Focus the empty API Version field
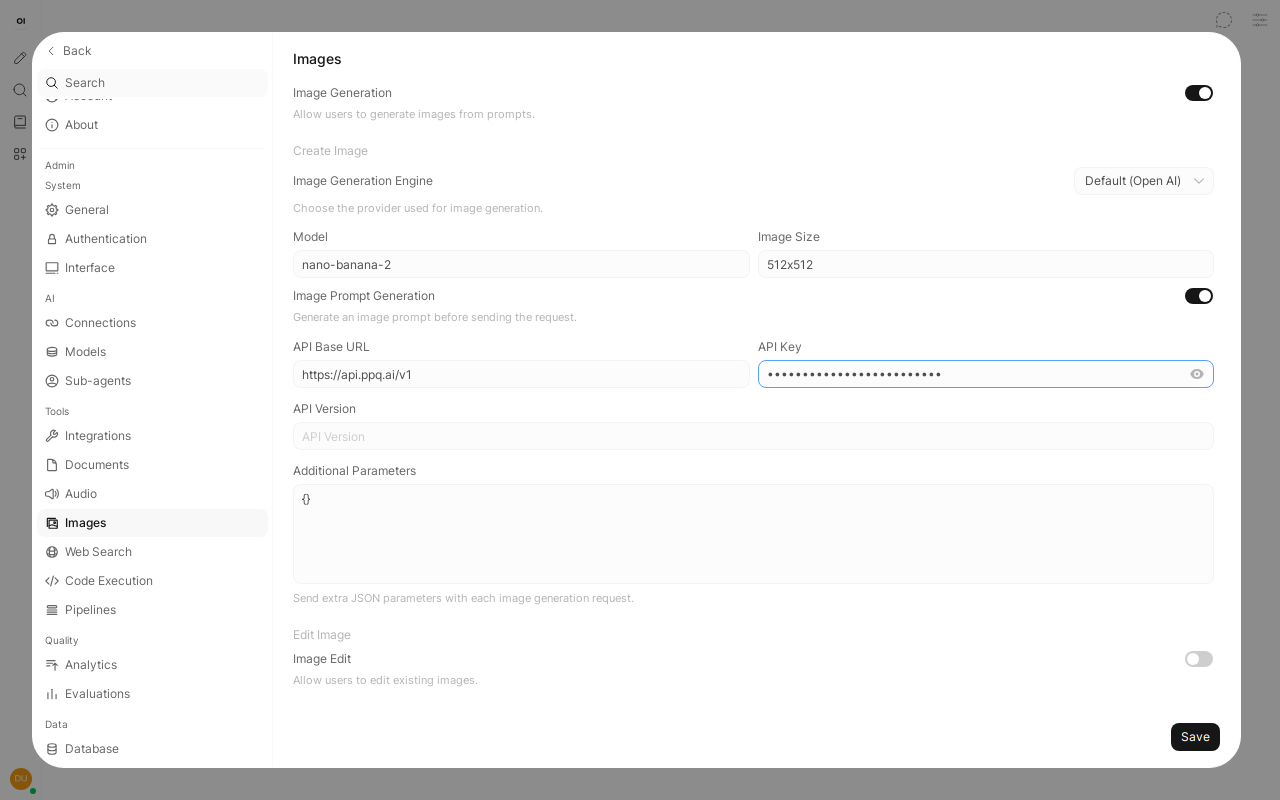The width and height of the screenshot is (1280, 800). [x=753, y=436]
